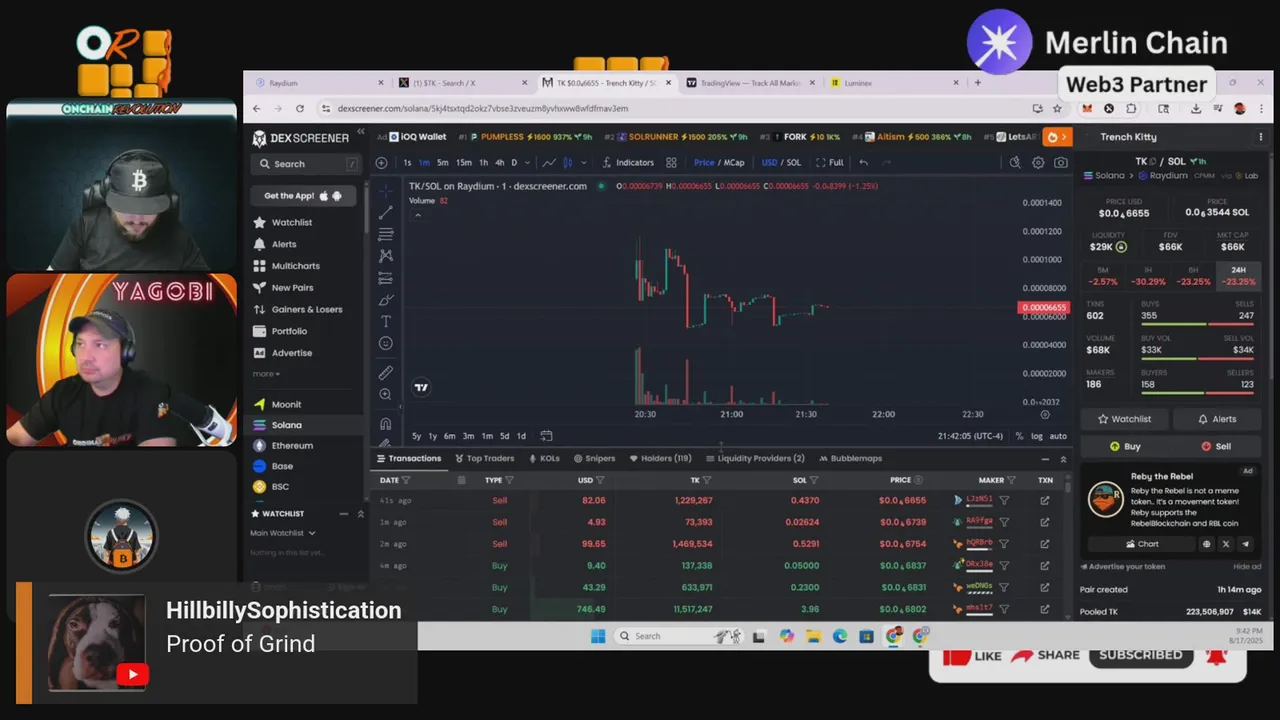1280x720 pixels.
Task: Click the Windows Start button in taskbar
Action: coord(598,636)
